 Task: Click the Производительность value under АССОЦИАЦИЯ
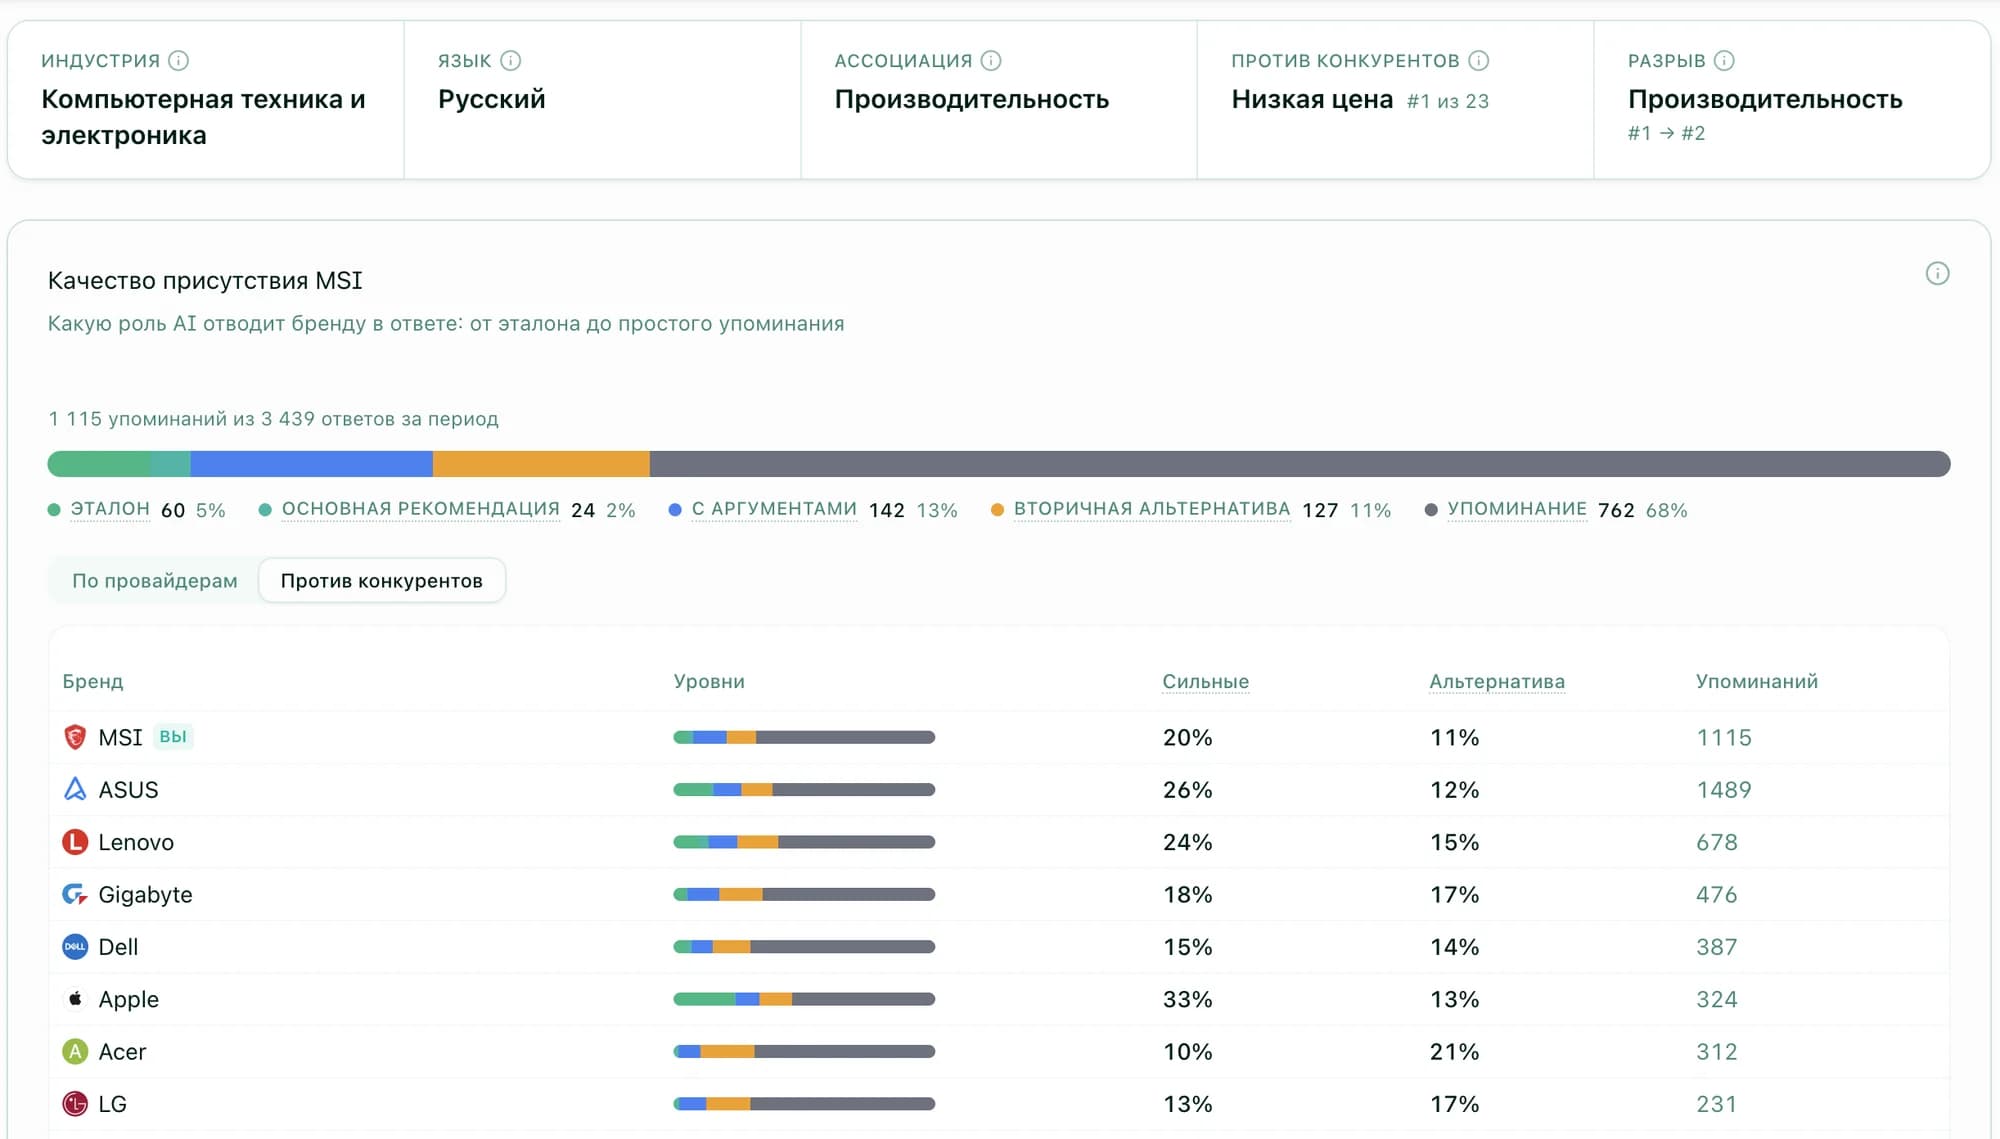click(x=972, y=99)
